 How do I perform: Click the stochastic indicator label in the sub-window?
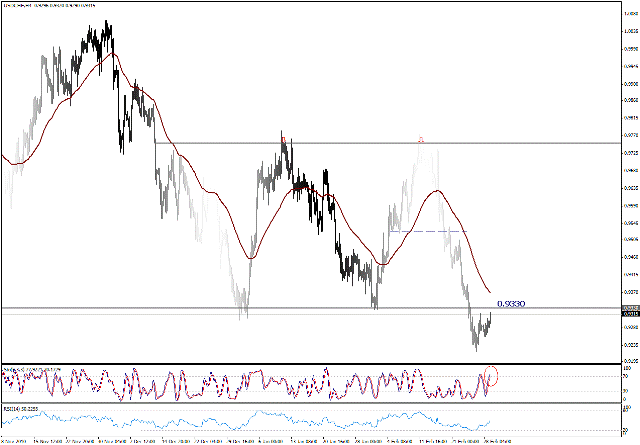(x=30, y=368)
